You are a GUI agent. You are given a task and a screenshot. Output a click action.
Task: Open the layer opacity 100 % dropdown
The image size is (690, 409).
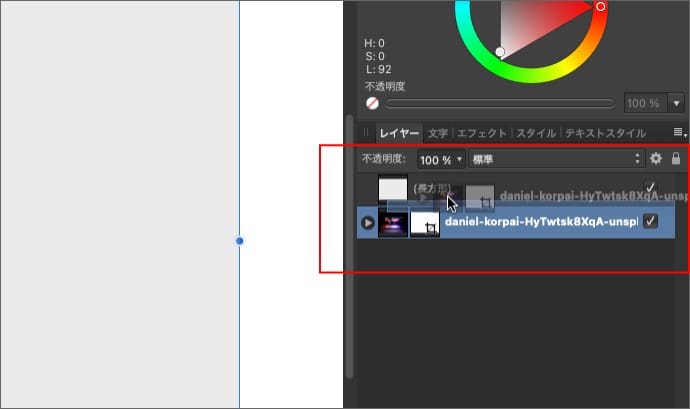[441, 159]
